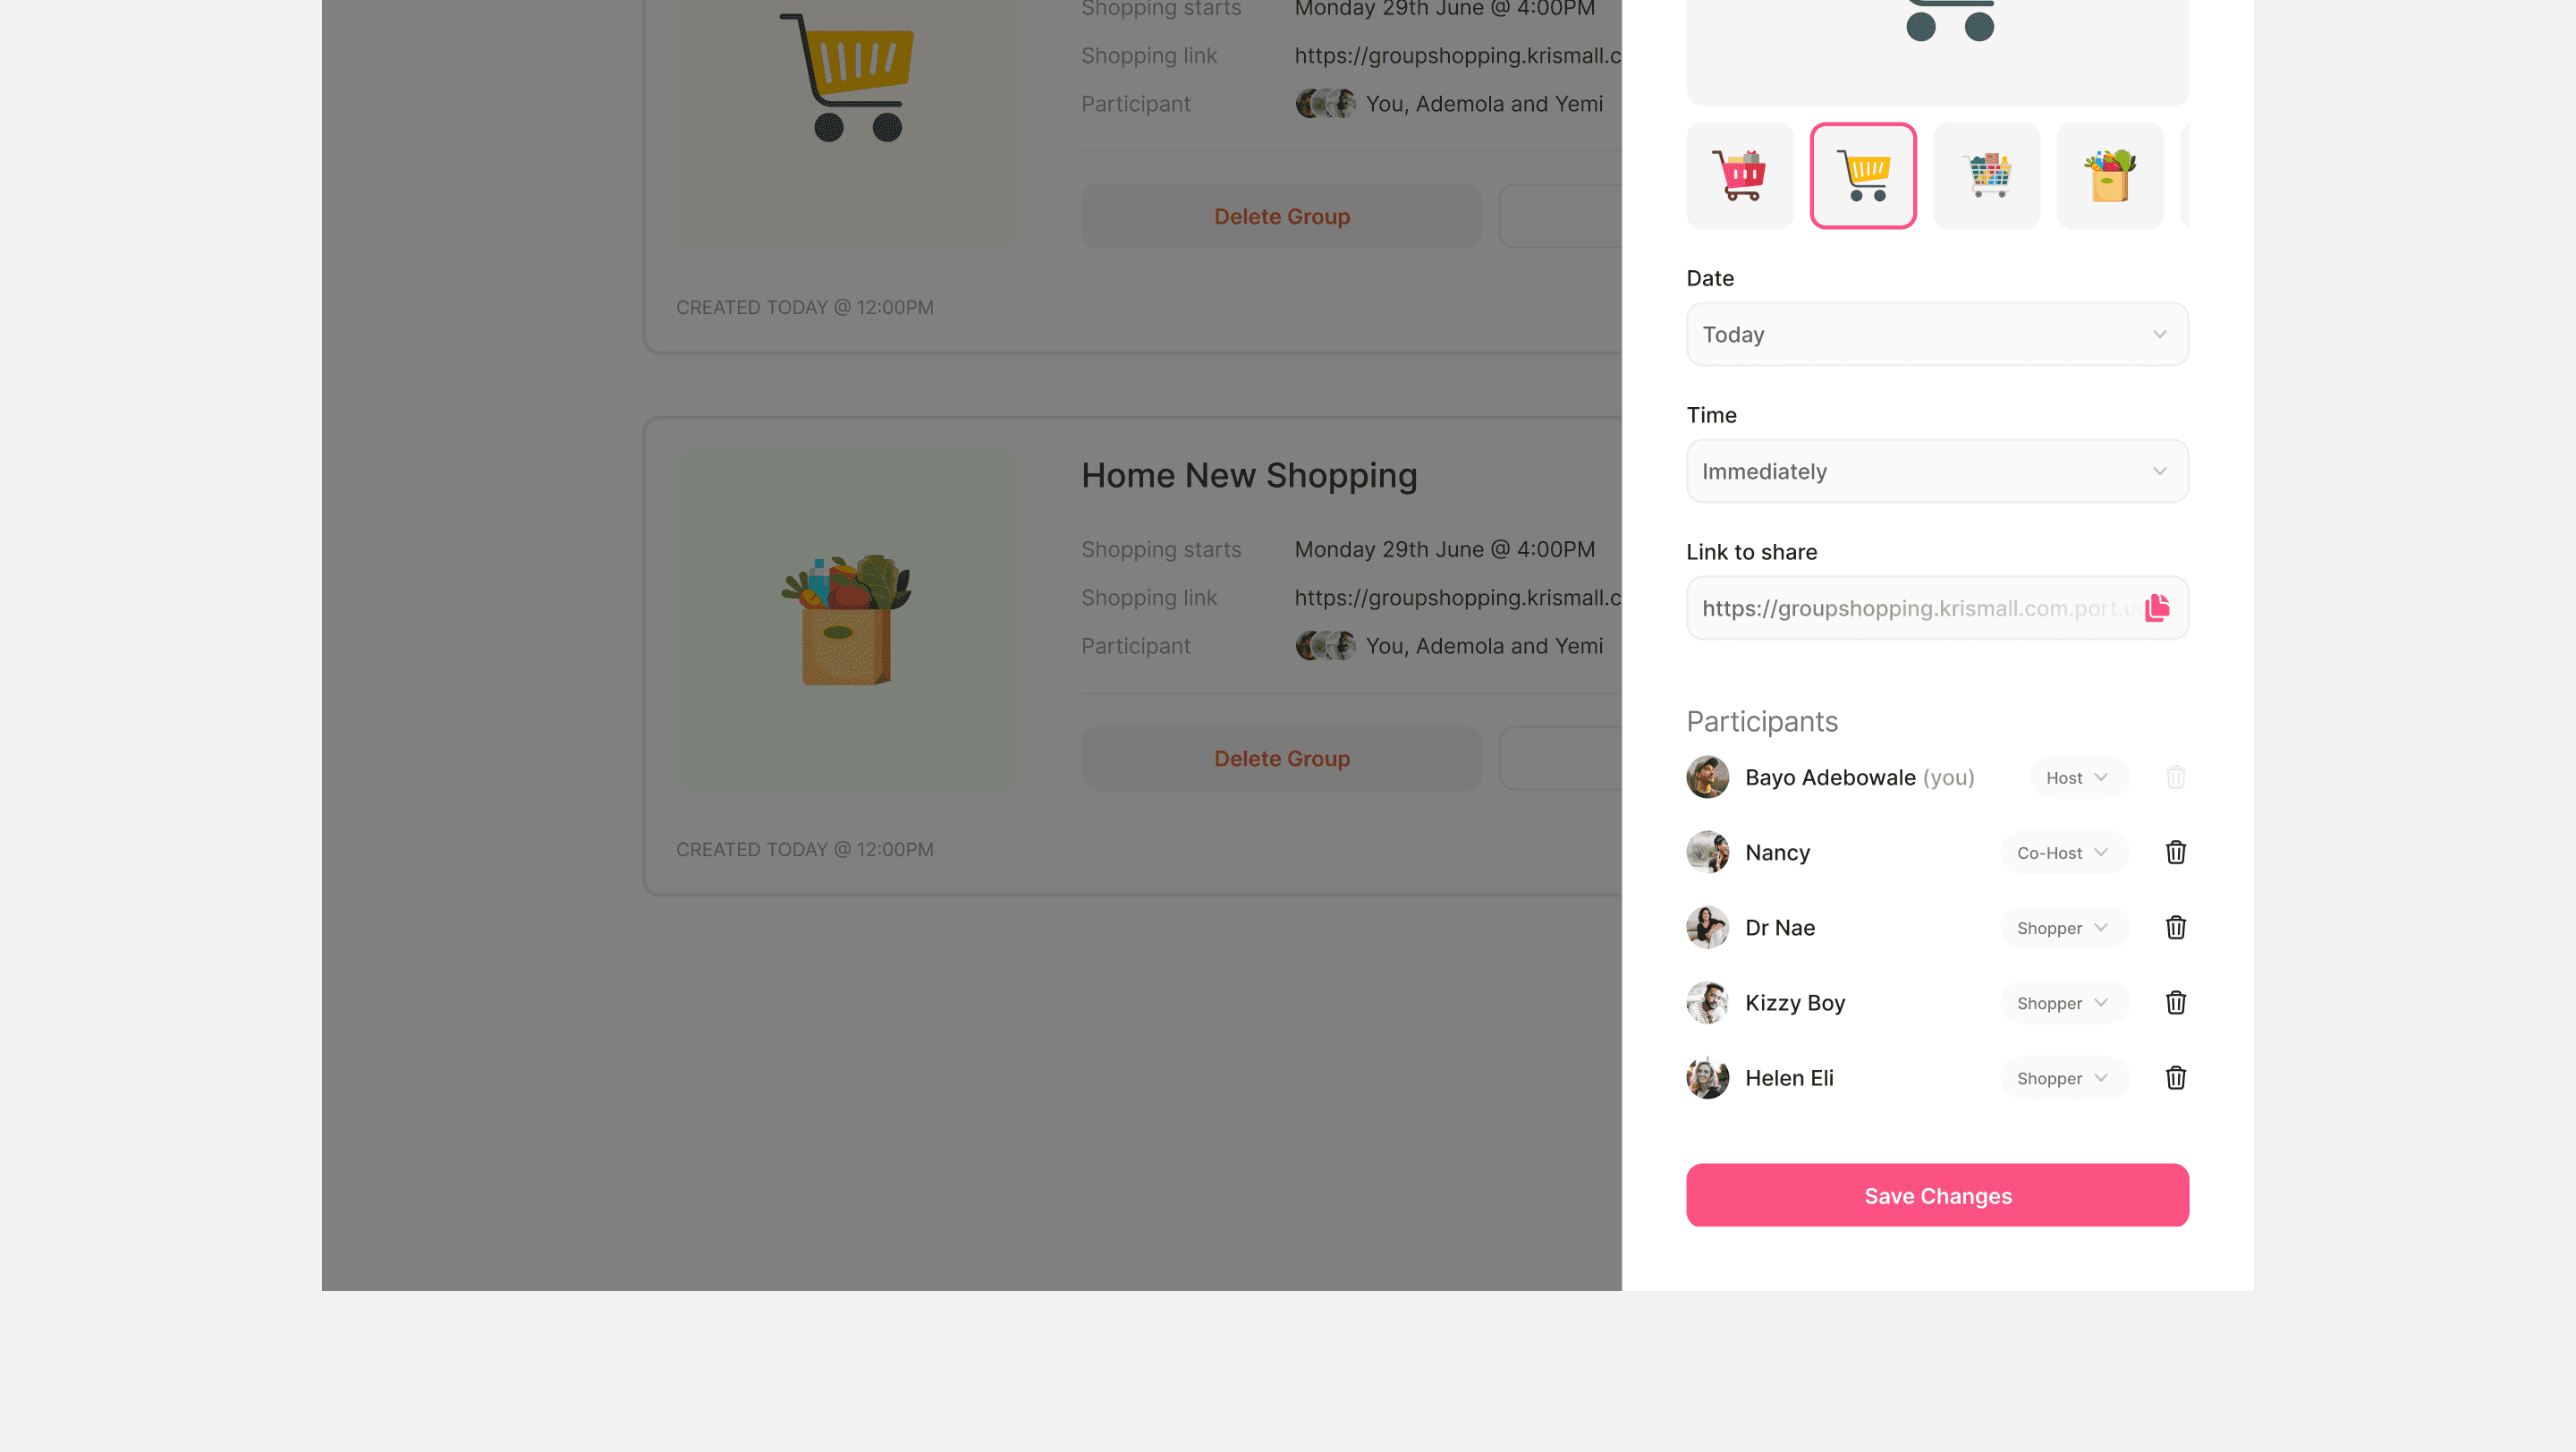Open the Time dropdown showing Immediately
The width and height of the screenshot is (2576, 1452).
coord(1937,471)
